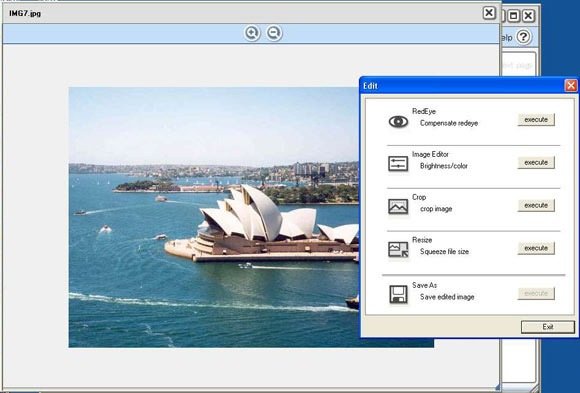
Task: Exit the Edit dialog
Action: pyautogui.click(x=548, y=327)
